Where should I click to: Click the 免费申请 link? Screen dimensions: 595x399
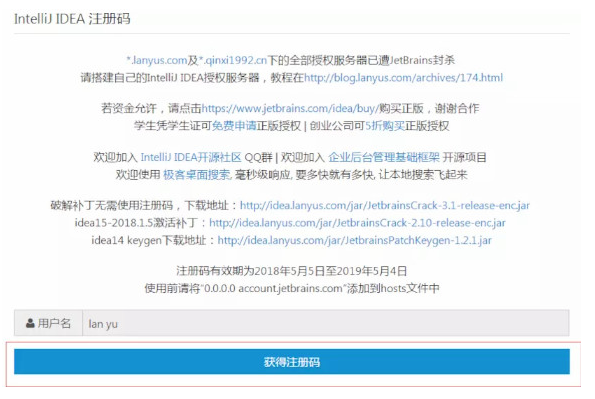(x=234, y=125)
